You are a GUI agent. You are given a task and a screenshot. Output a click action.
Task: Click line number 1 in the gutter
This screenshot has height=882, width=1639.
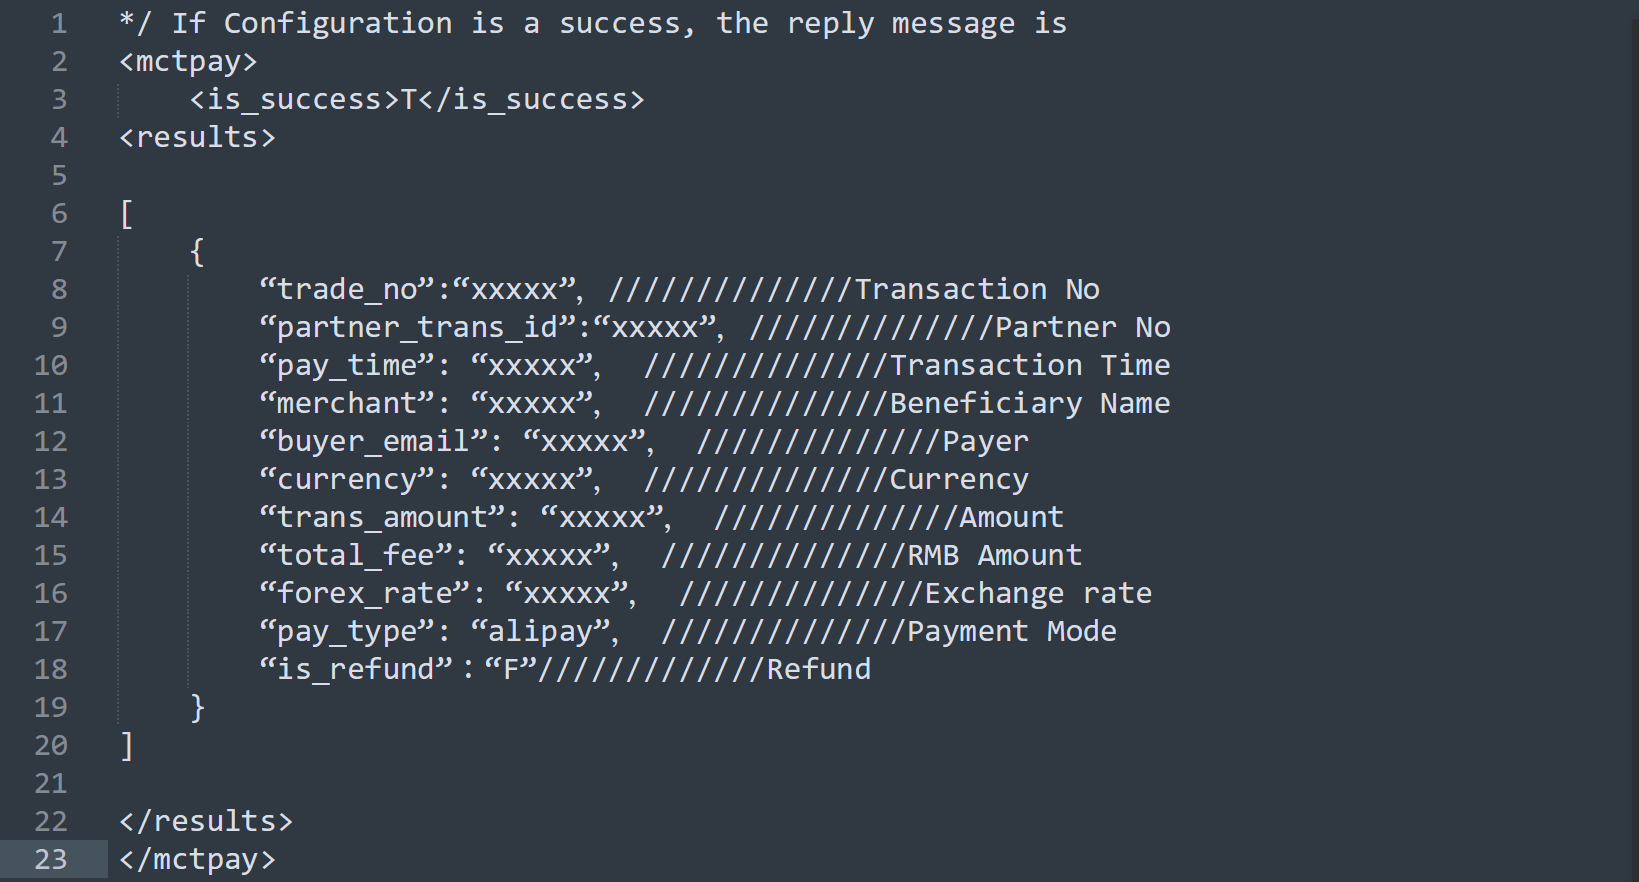(59, 23)
